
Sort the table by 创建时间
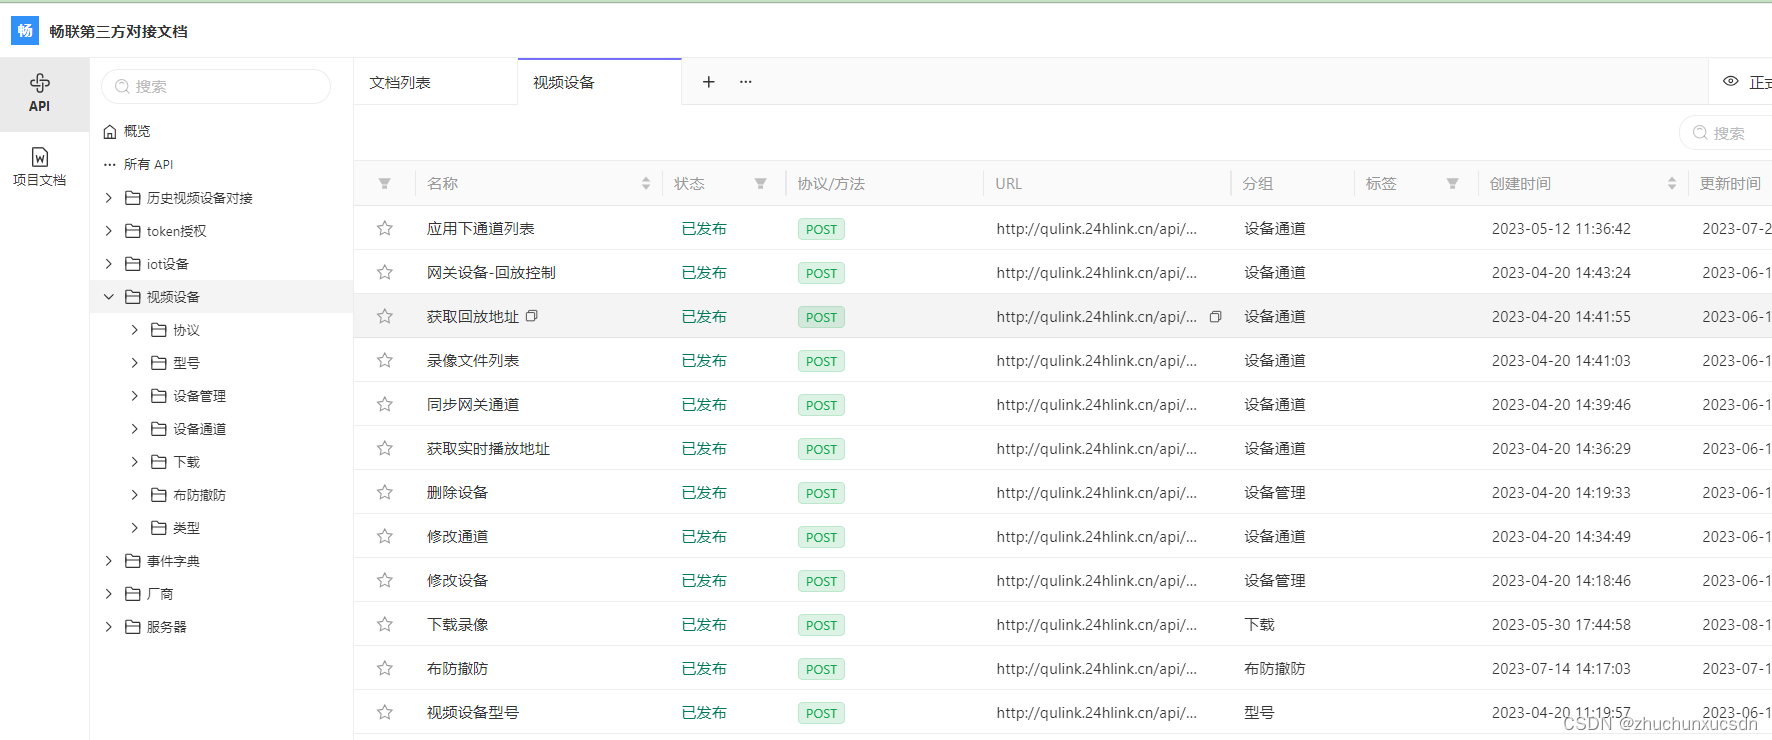1672,184
